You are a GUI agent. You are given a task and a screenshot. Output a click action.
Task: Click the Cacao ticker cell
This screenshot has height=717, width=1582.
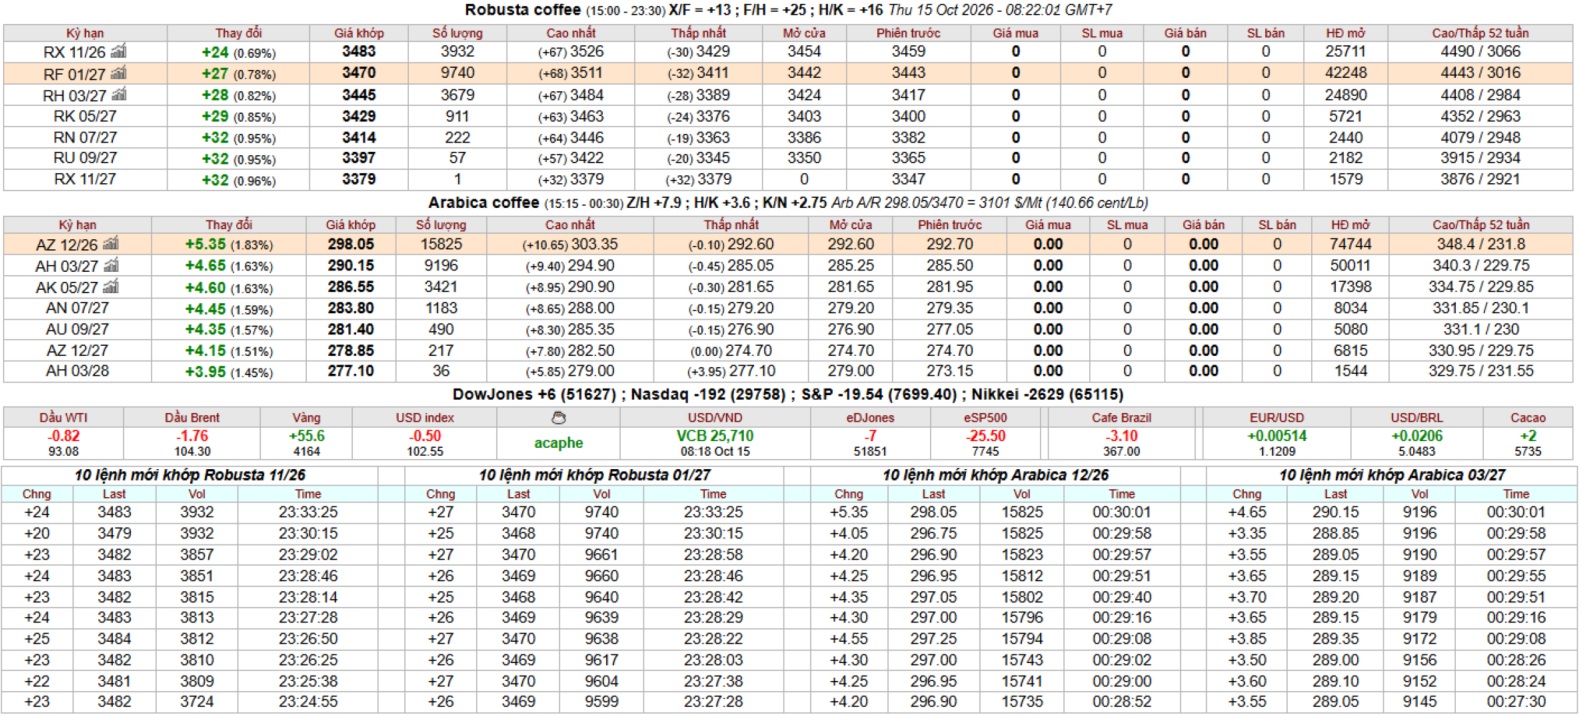tap(1528, 435)
